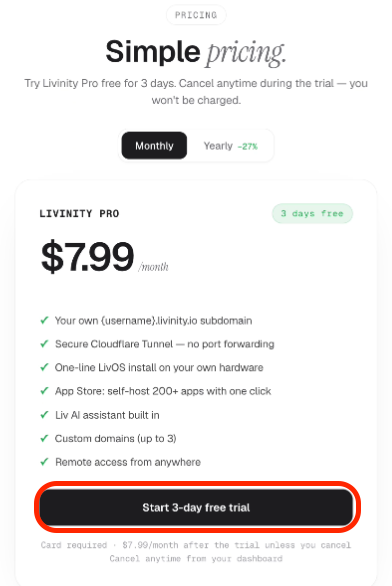
Task: Select the Monthly billing toggle
Action: click(x=154, y=145)
